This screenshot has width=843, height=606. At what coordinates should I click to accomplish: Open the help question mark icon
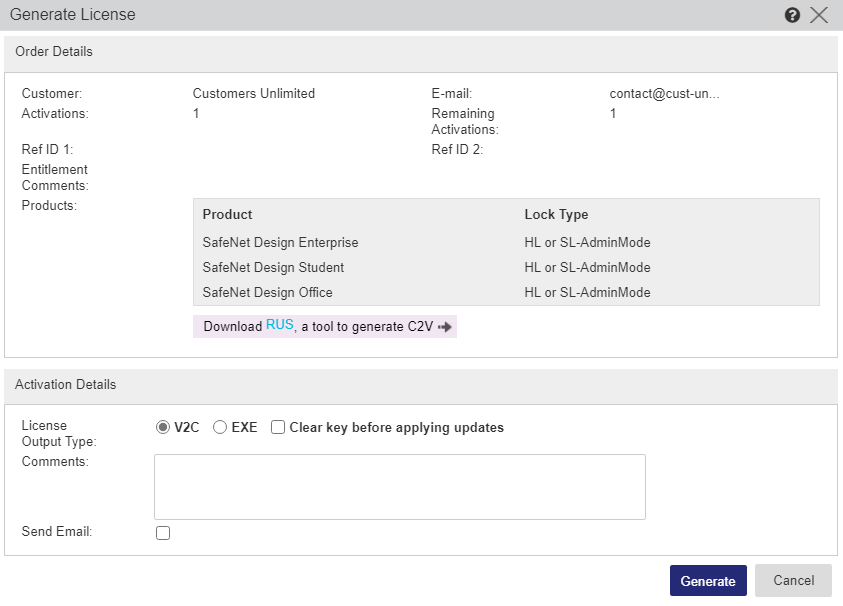(792, 15)
